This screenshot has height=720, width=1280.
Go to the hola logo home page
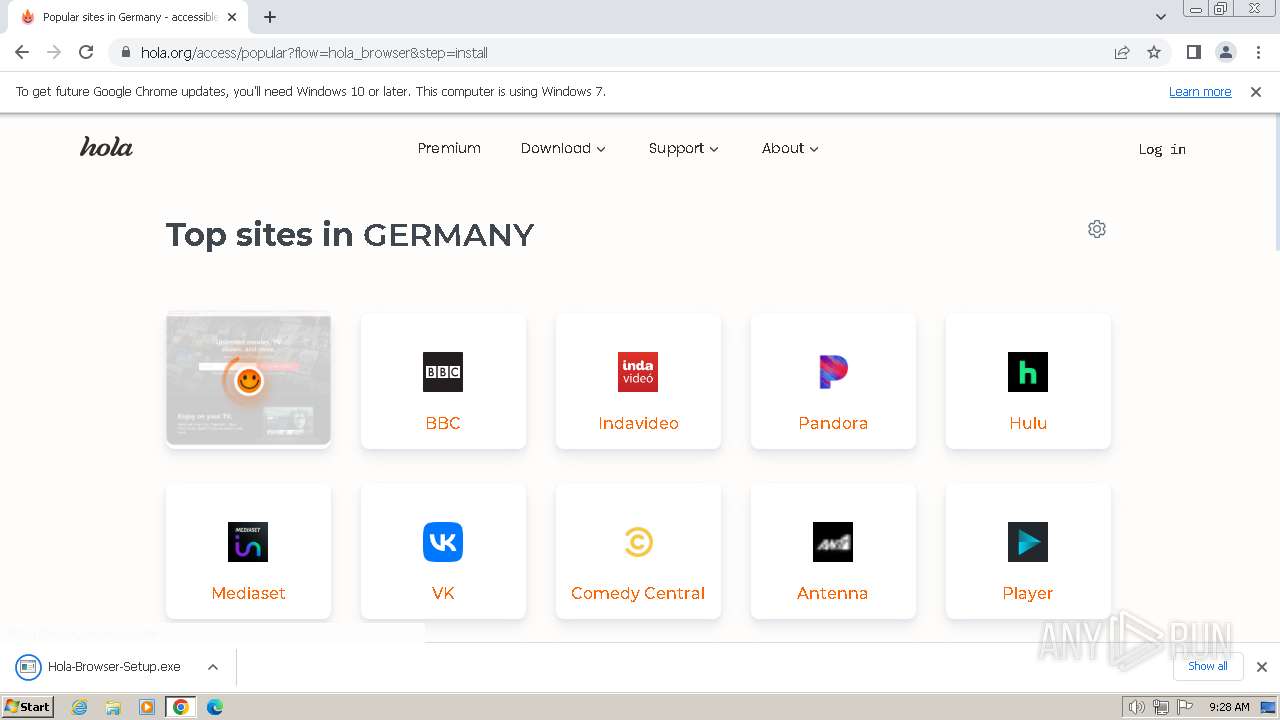pyautogui.click(x=106, y=148)
